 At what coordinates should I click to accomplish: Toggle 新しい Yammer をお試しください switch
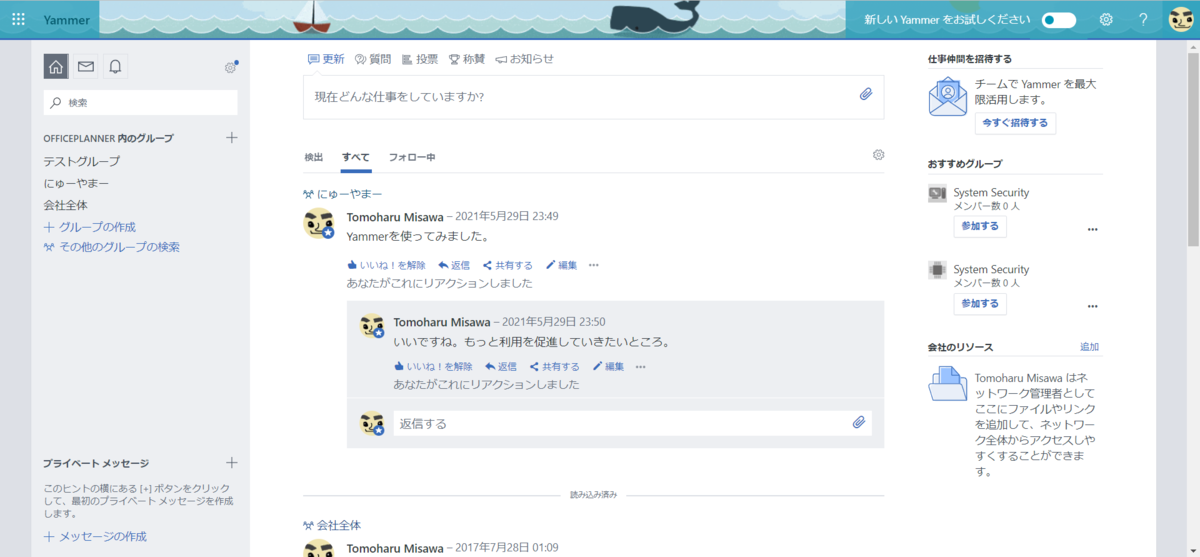pos(1058,20)
